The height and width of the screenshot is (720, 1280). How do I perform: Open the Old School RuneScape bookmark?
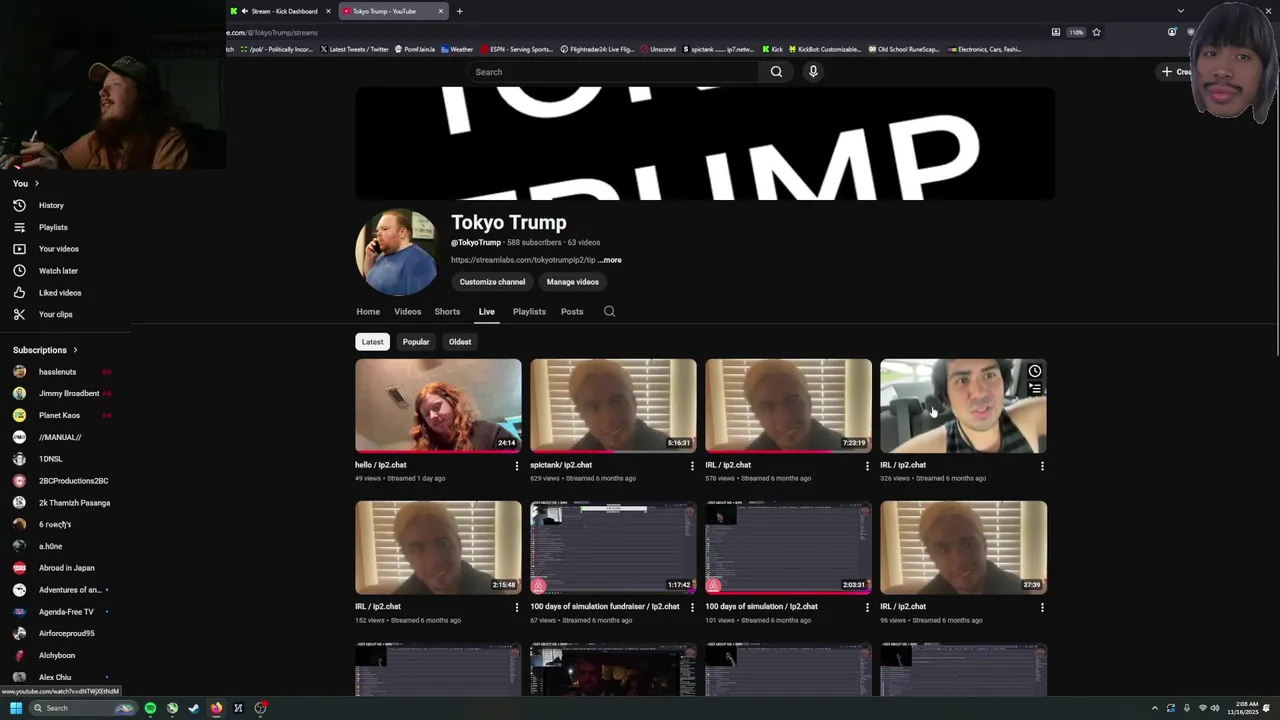(904, 49)
